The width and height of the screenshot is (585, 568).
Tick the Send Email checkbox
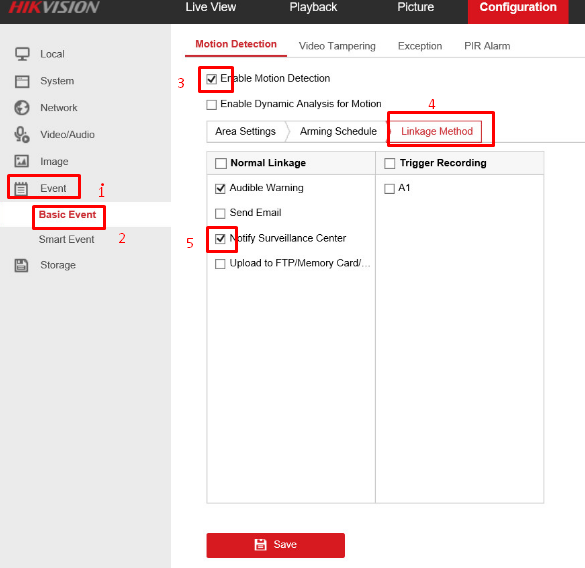(220, 213)
